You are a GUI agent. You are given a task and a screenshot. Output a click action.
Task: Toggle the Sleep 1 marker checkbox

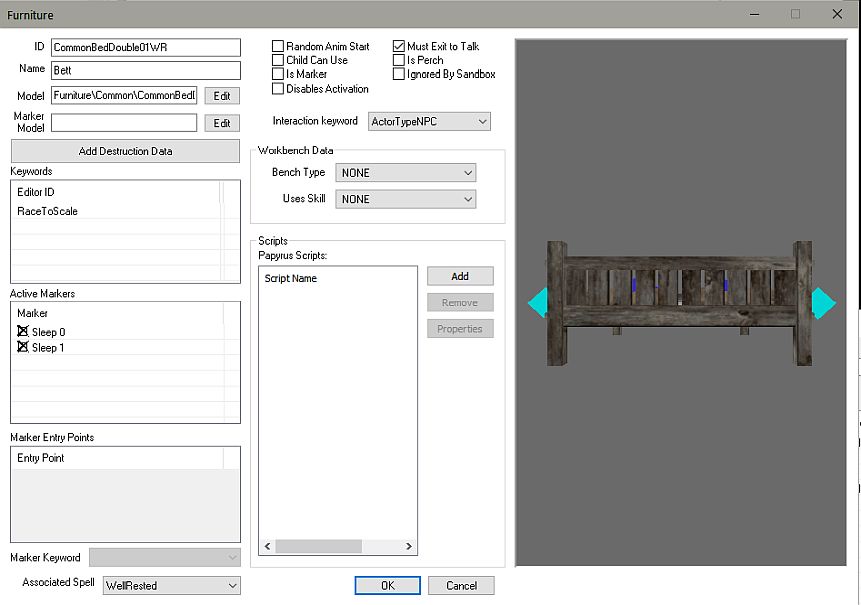23,348
